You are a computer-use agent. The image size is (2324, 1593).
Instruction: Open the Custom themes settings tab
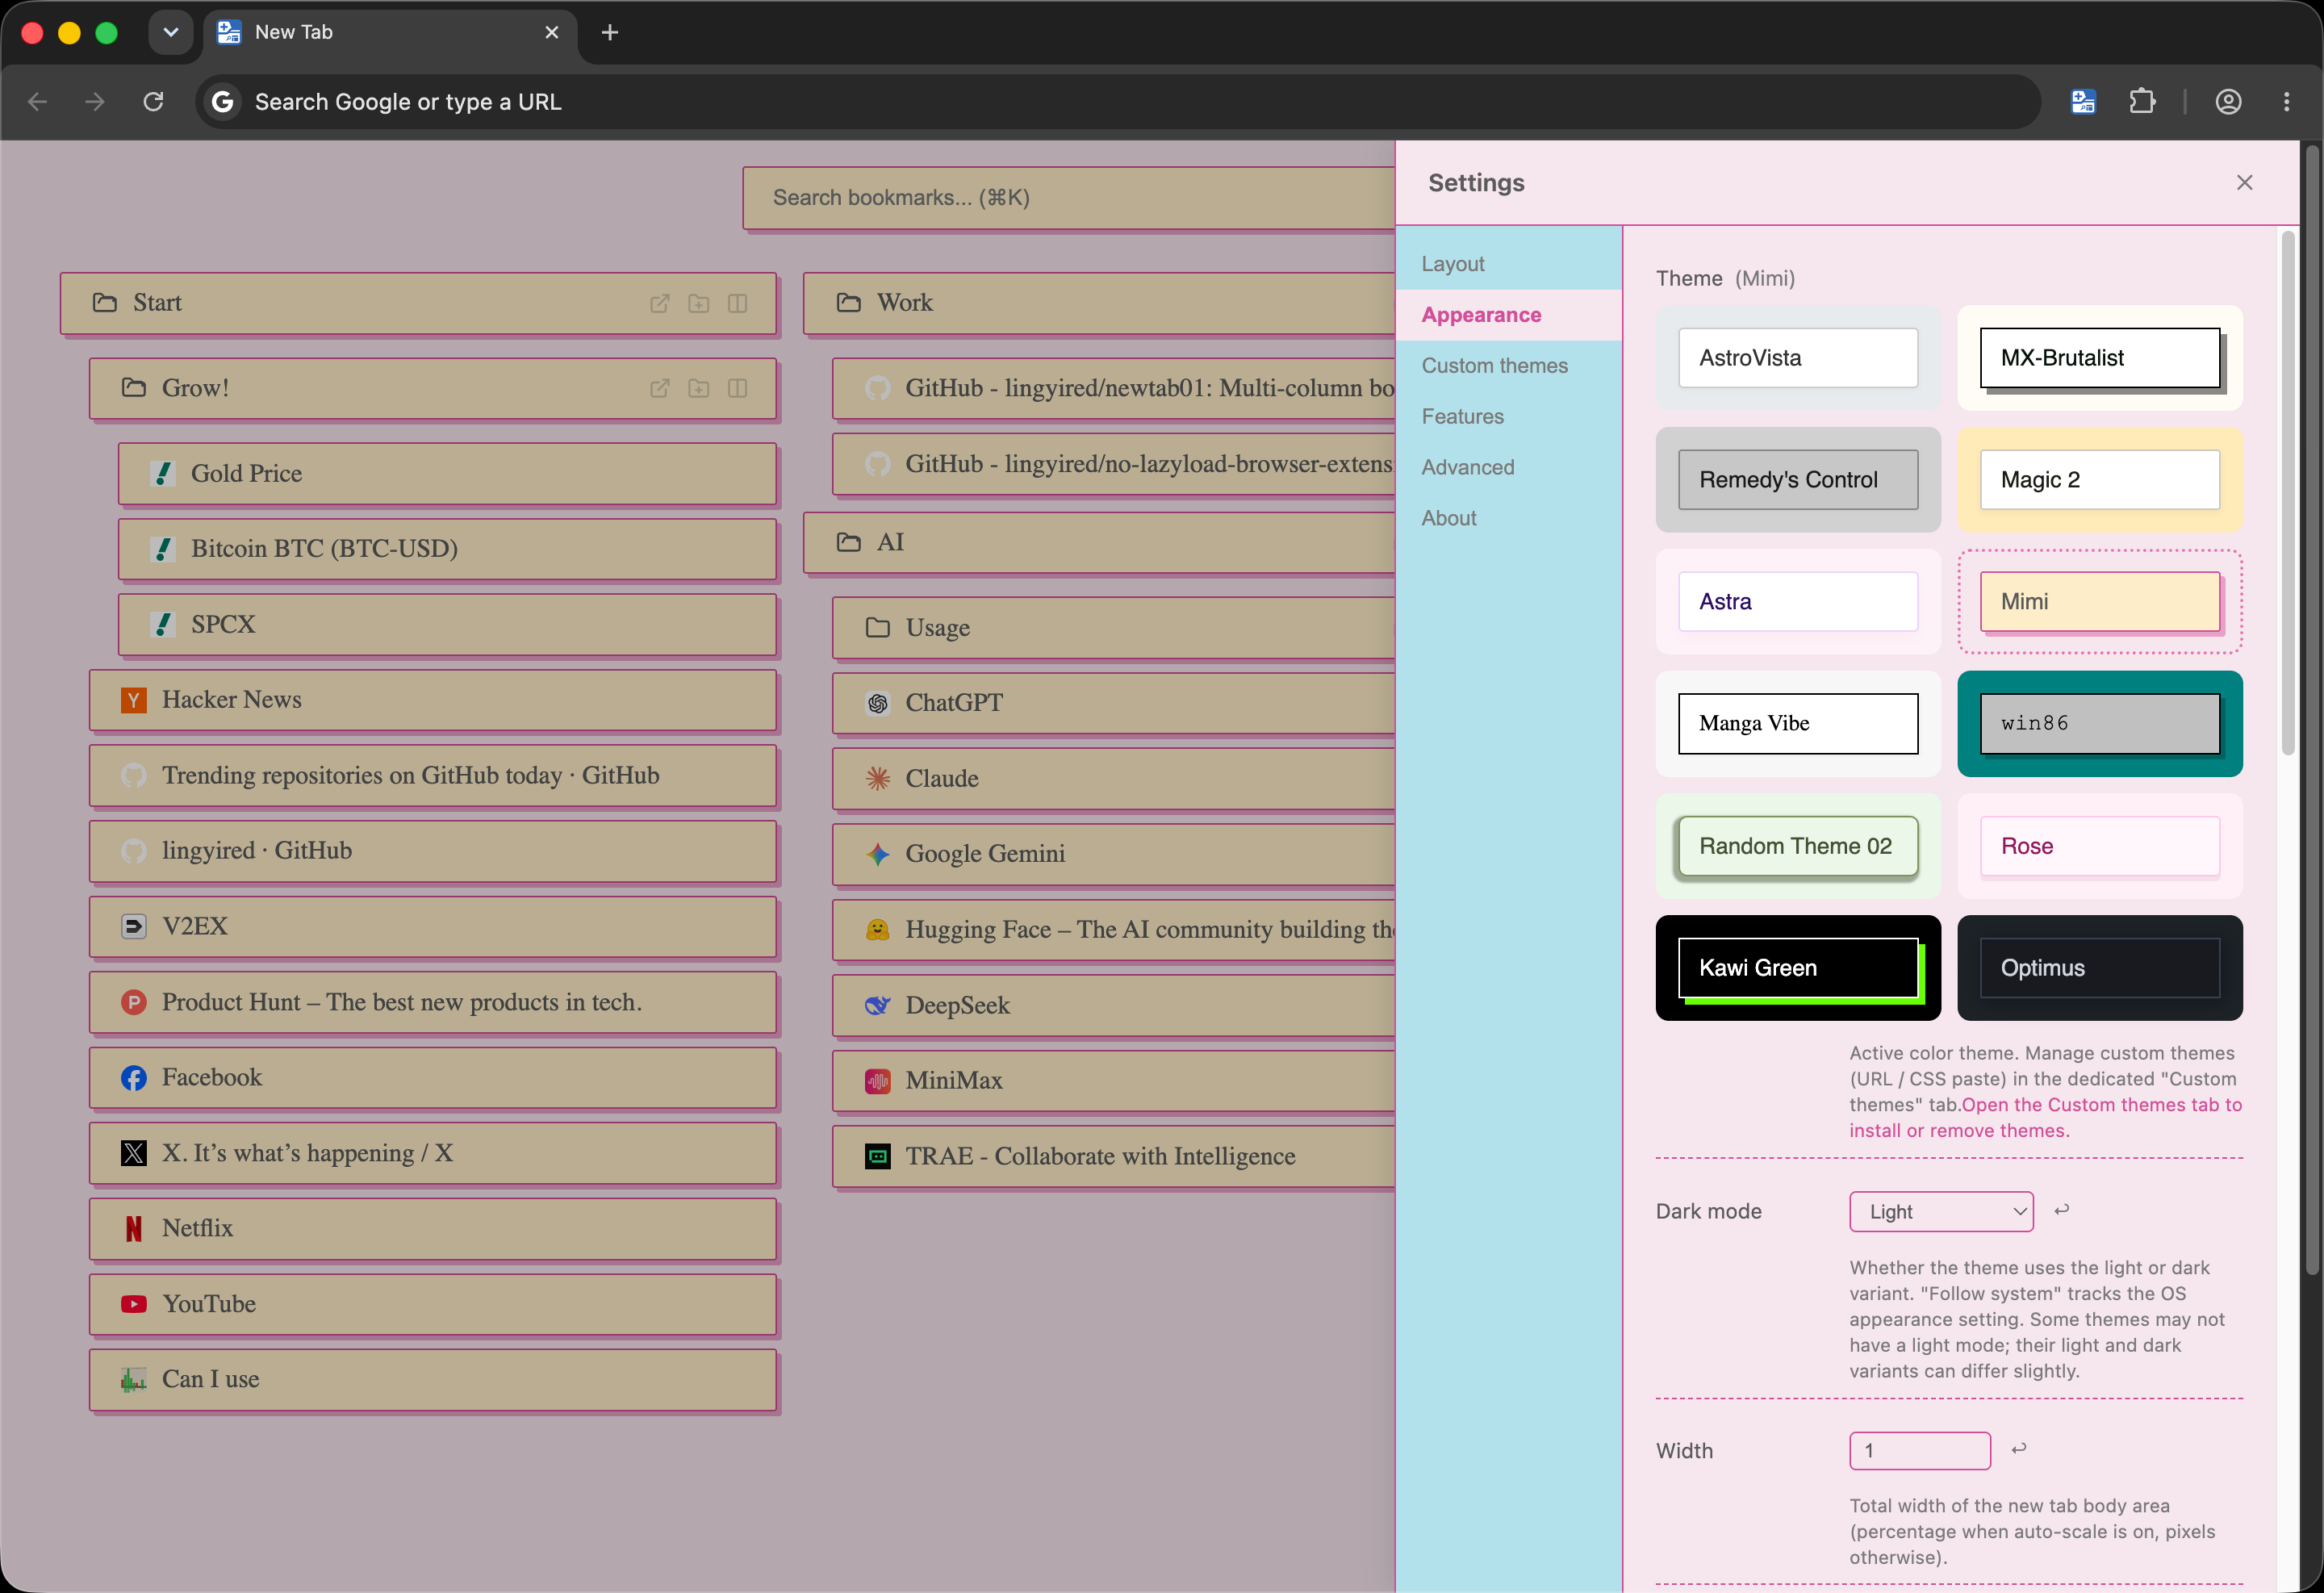[x=1508, y=366]
